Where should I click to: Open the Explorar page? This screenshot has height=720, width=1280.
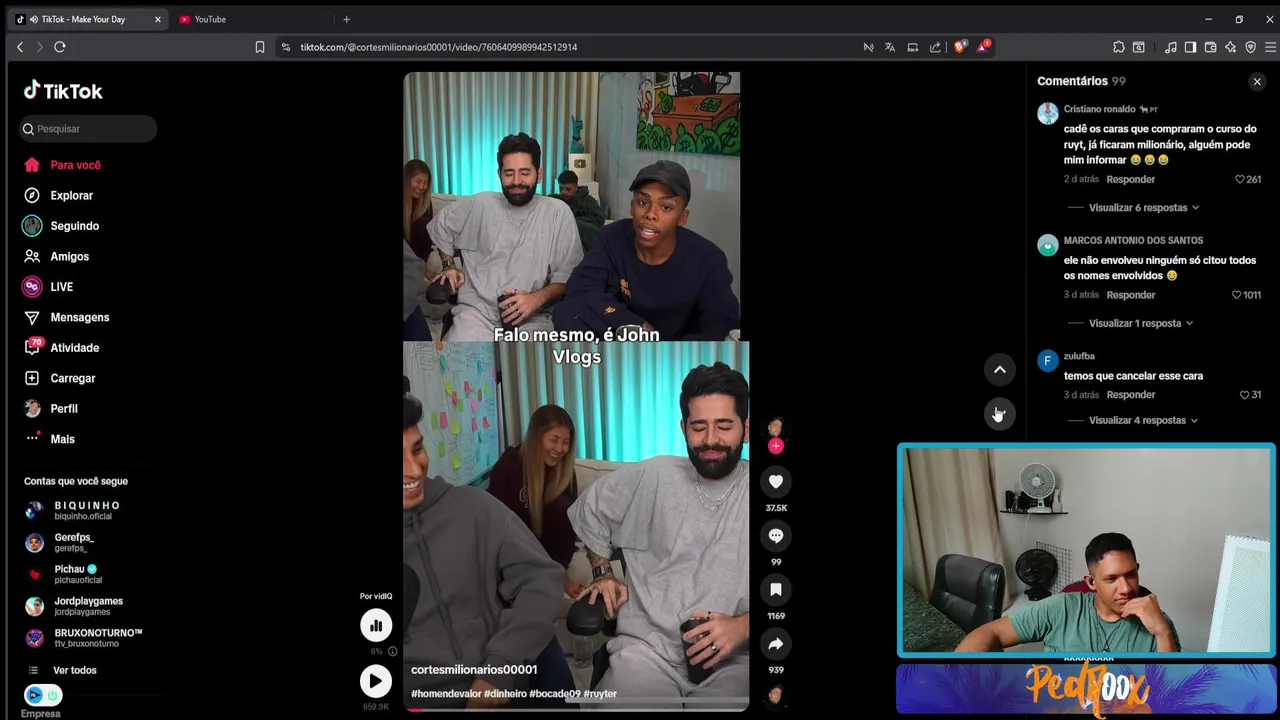coord(58,196)
